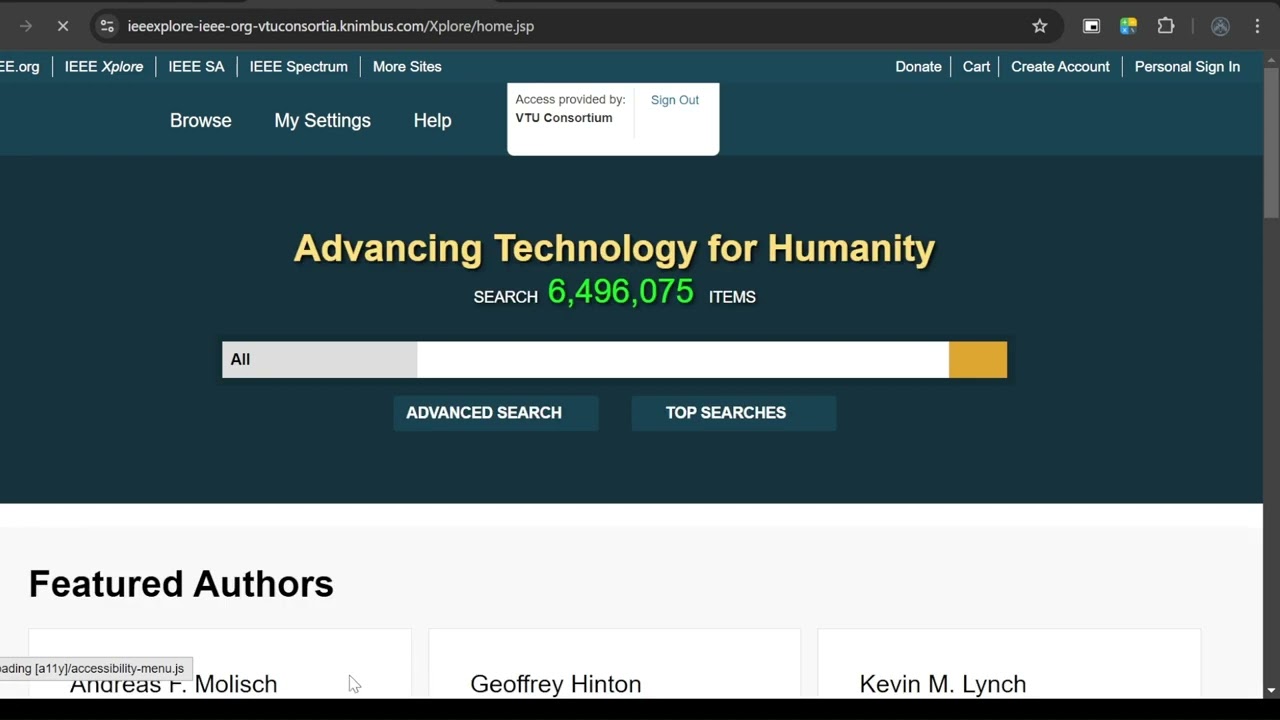
Task: Open the Chrome profile avatar
Action: click(1220, 26)
